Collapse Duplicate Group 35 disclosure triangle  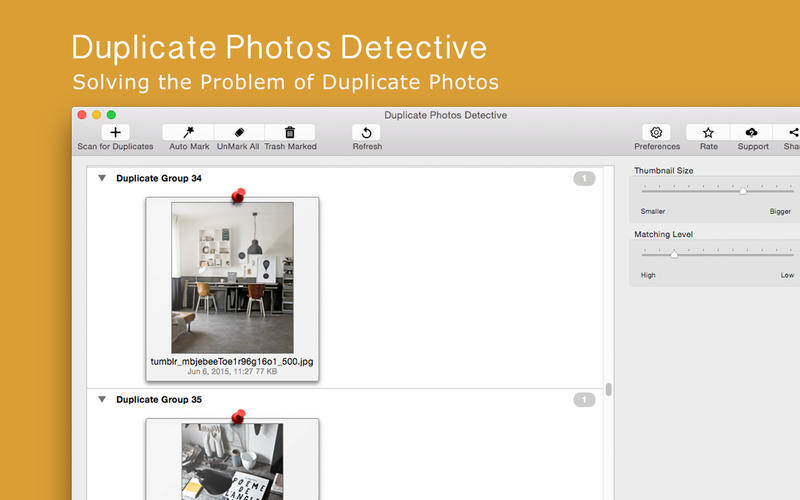click(x=102, y=399)
